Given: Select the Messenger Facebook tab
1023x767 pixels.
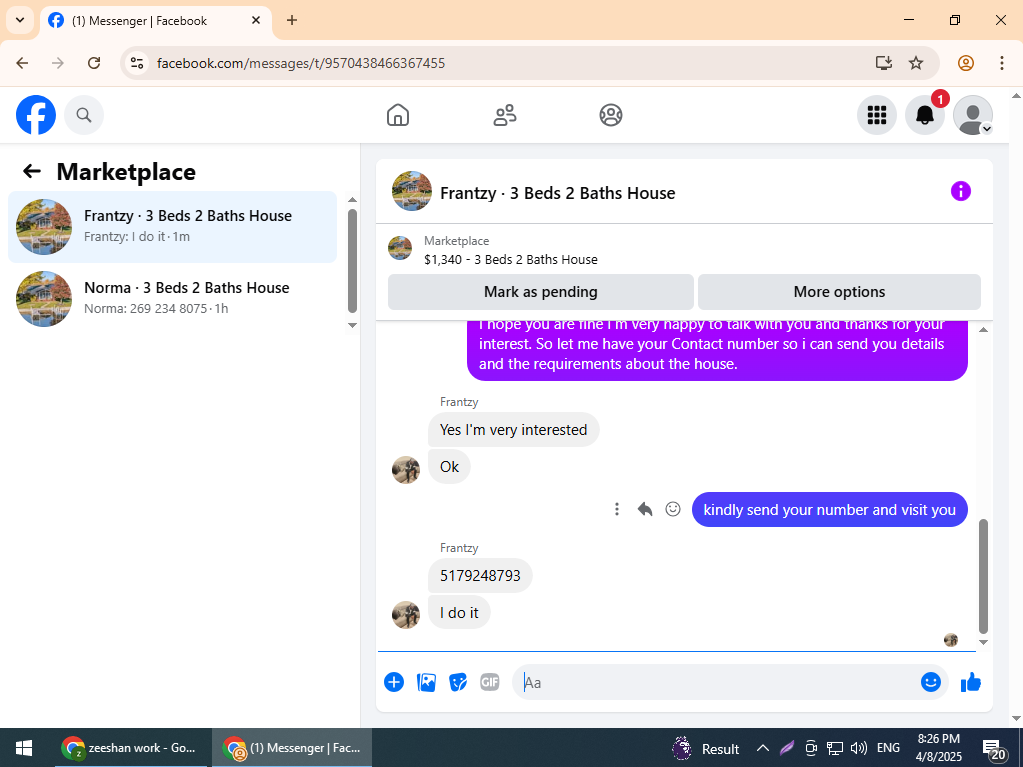Looking at the screenshot, I should [x=155, y=21].
